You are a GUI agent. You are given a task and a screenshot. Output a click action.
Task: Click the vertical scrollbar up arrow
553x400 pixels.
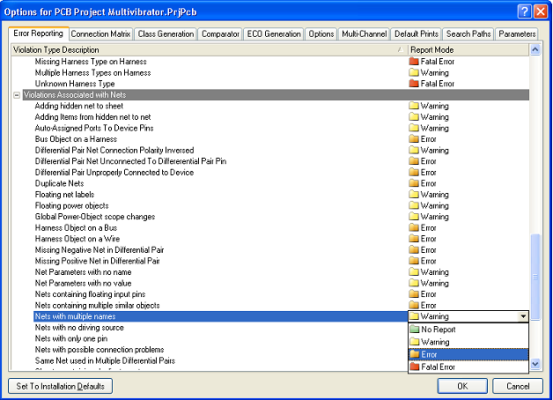tap(535, 50)
